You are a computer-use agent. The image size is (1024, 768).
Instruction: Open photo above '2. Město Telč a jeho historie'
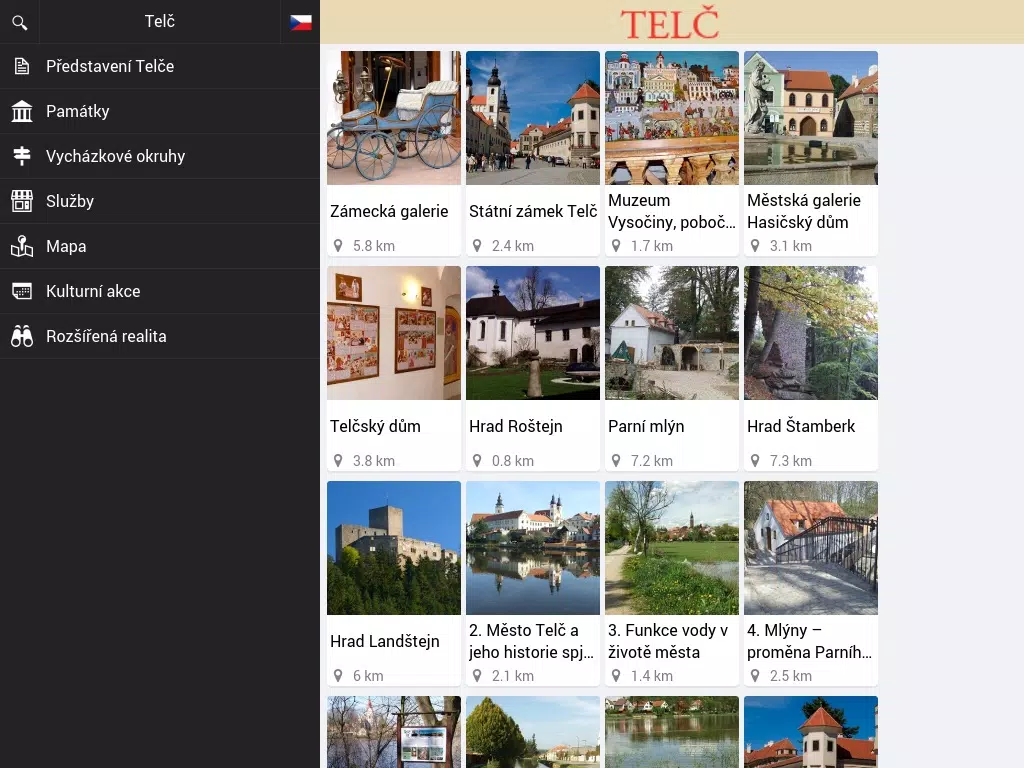pyautogui.click(x=533, y=548)
